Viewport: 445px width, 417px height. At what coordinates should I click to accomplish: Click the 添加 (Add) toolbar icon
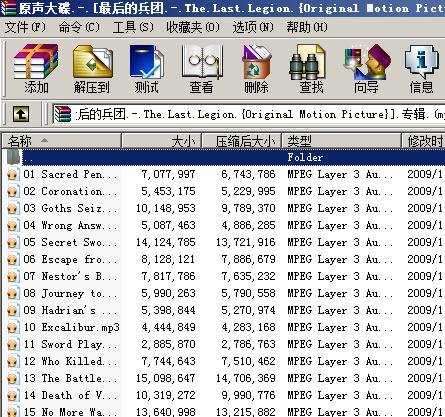[36, 69]
